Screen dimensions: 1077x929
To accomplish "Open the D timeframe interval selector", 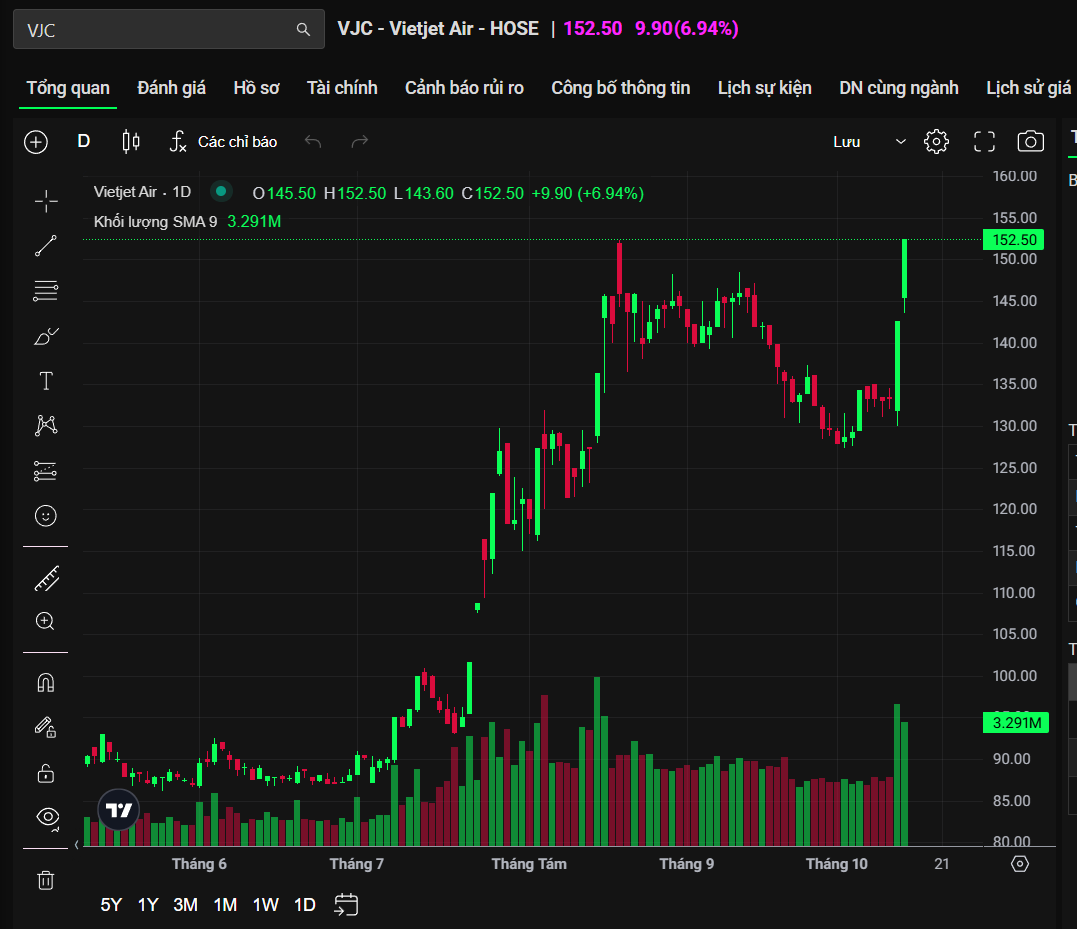I will [84, 142].
